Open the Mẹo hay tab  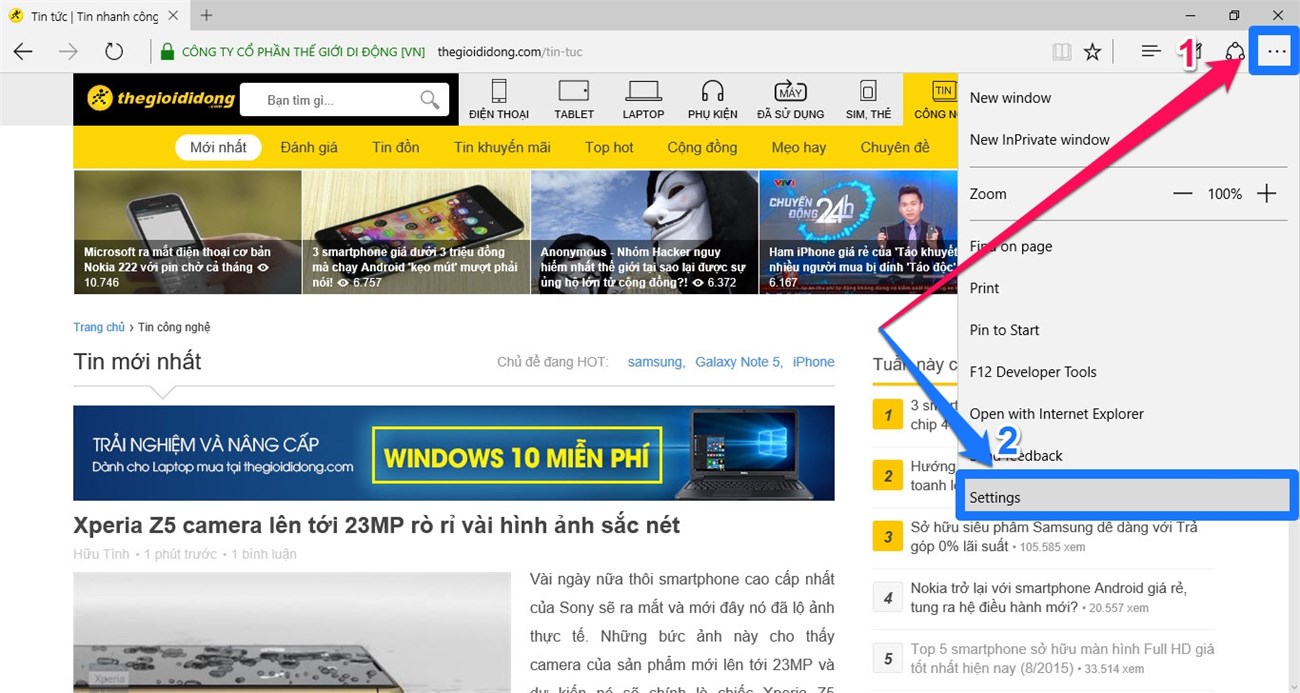point(799,147)
